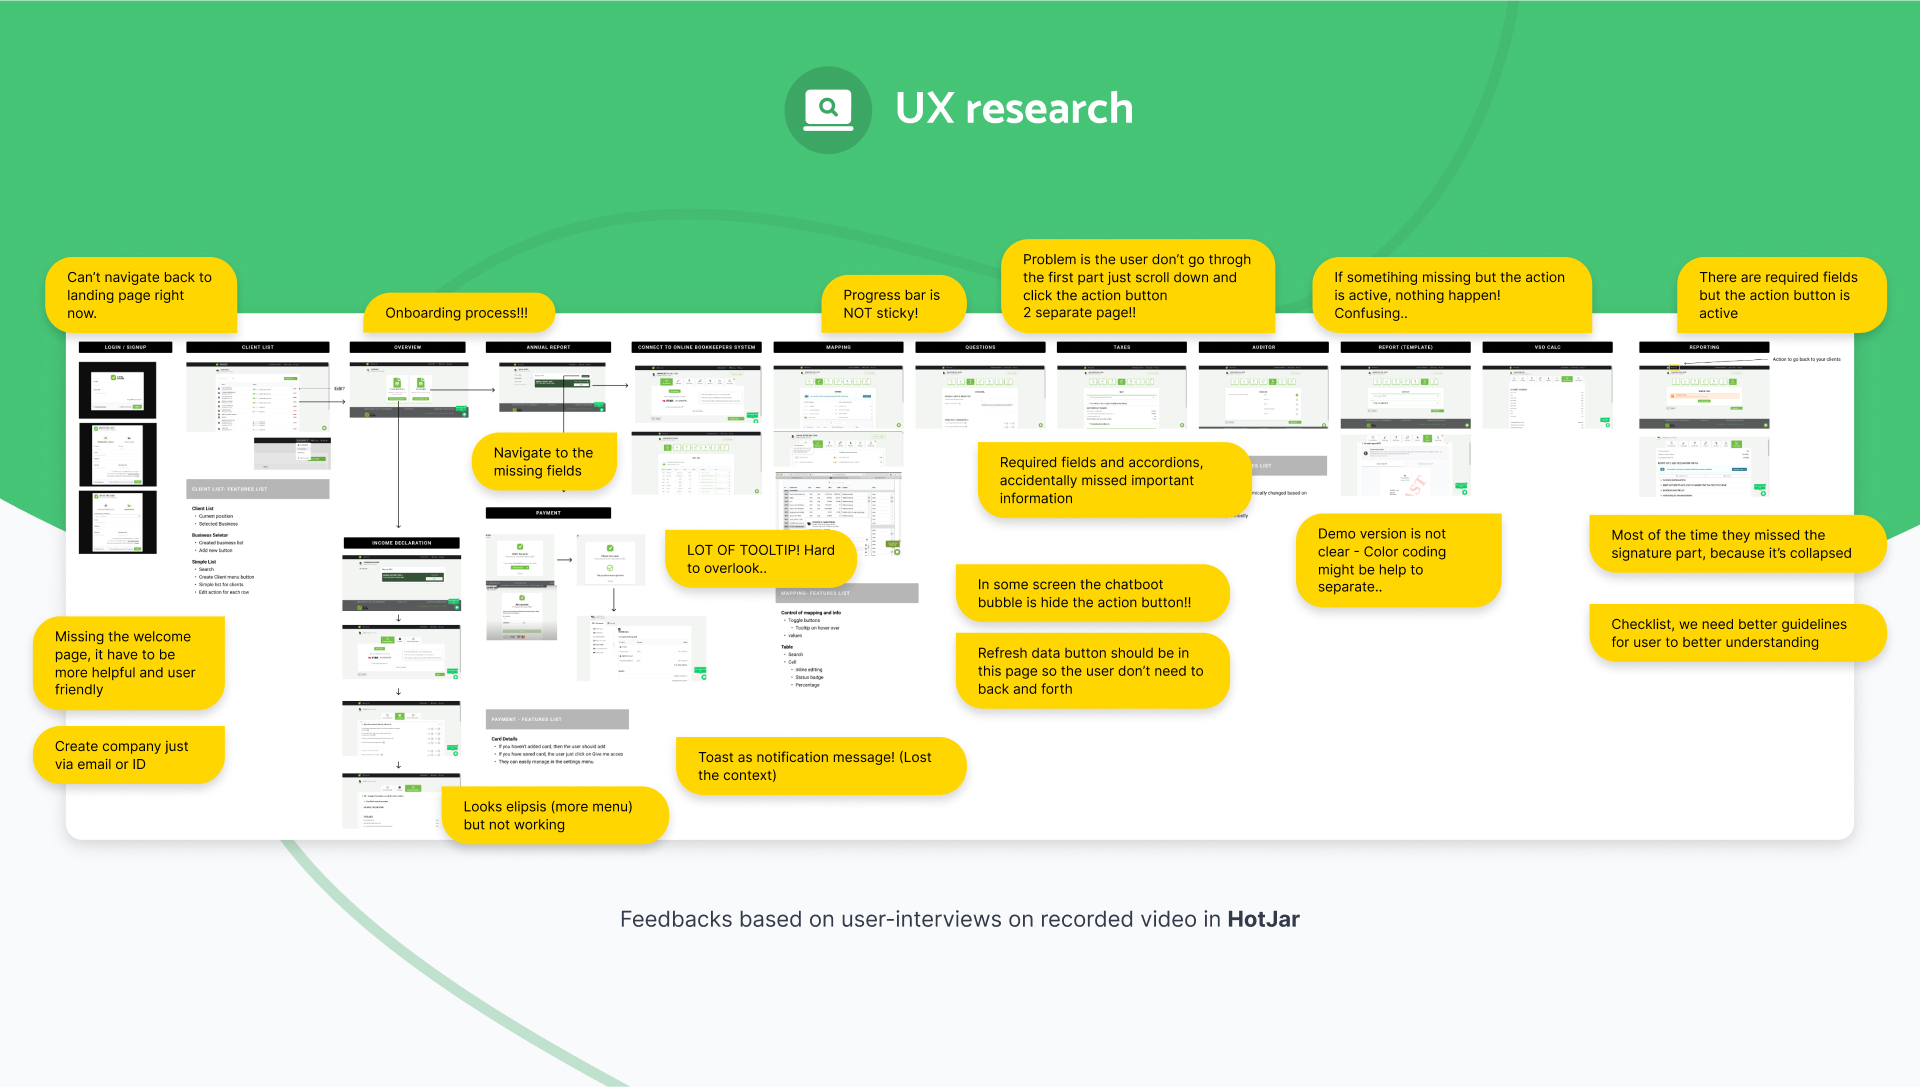Open the bottom login/signup screen thumbnail
The image size is (1920, 1087).
tap(118, 522)
